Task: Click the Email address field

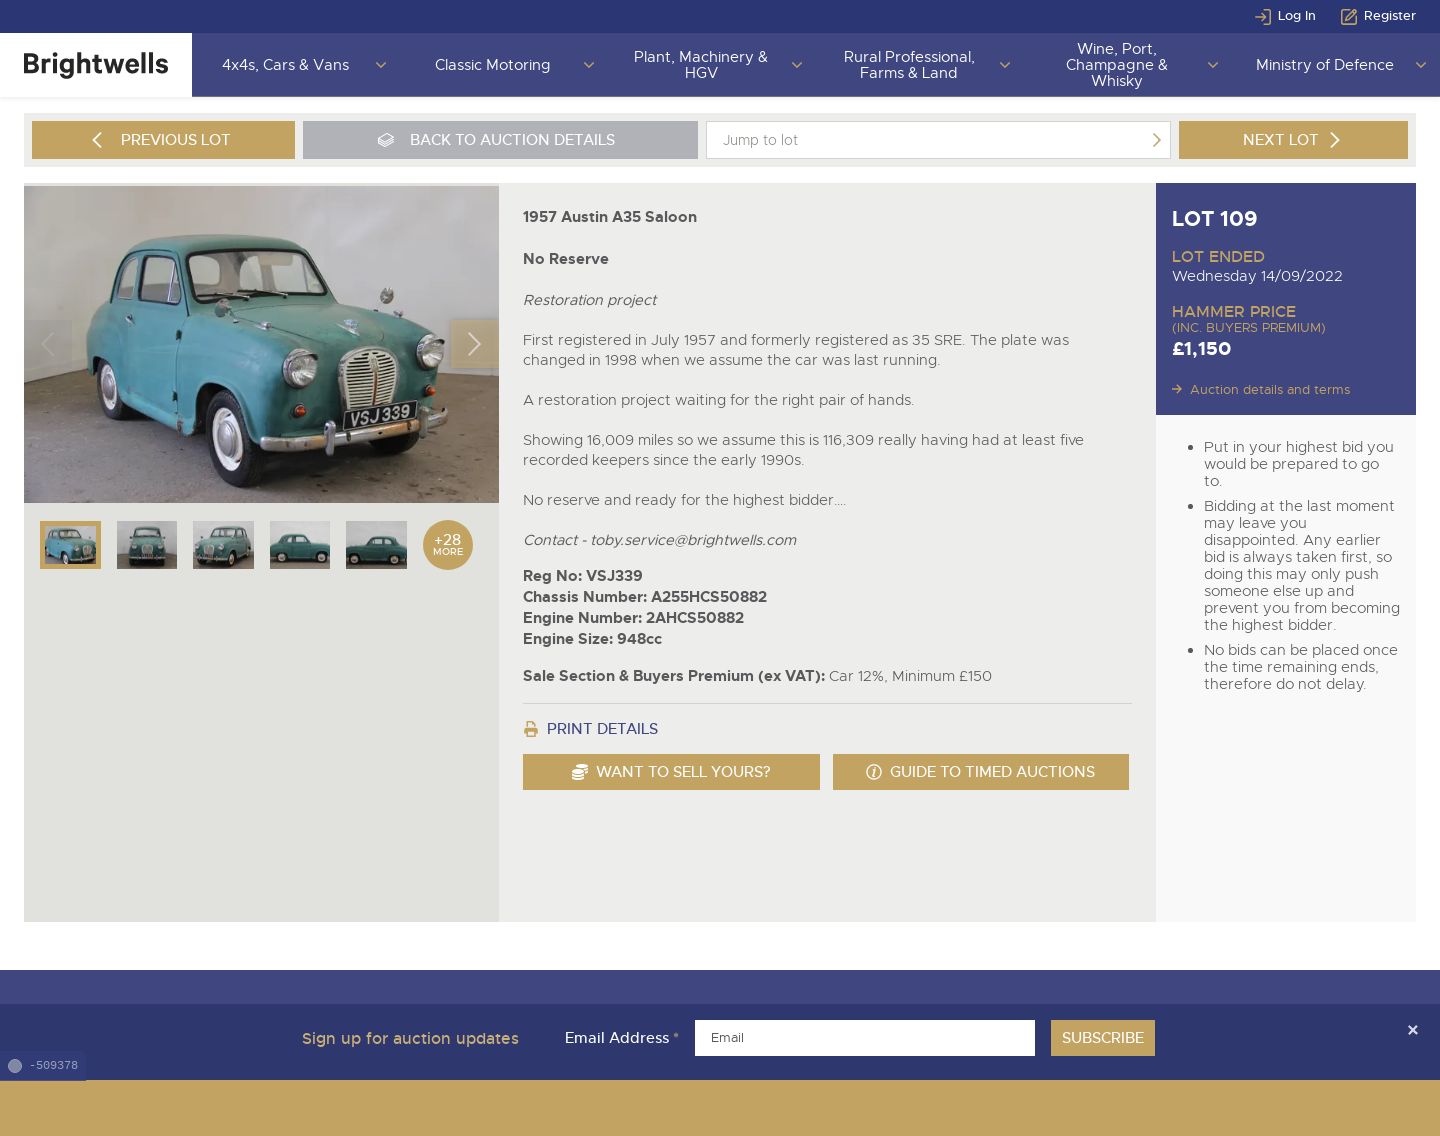Action: 865,1038
